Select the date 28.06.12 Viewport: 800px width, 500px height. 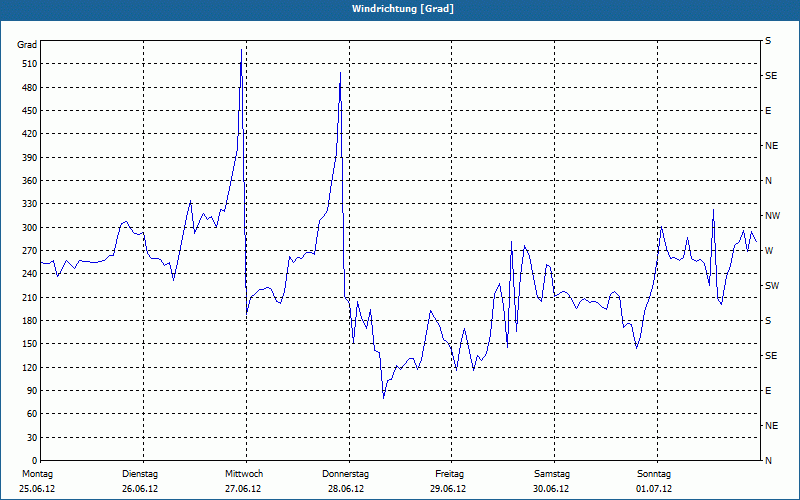346,489
